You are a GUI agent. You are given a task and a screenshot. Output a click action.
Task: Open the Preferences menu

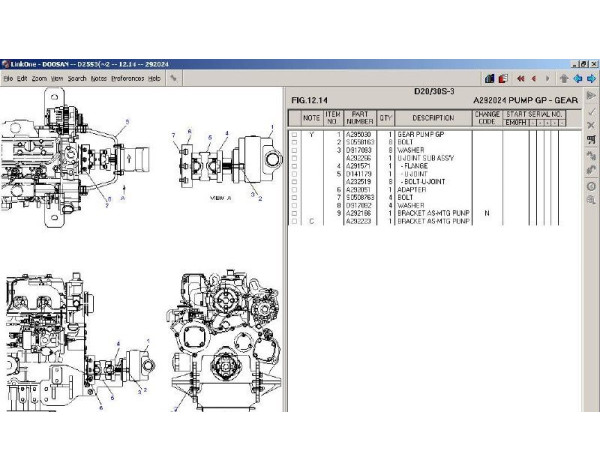coord(127,78)
